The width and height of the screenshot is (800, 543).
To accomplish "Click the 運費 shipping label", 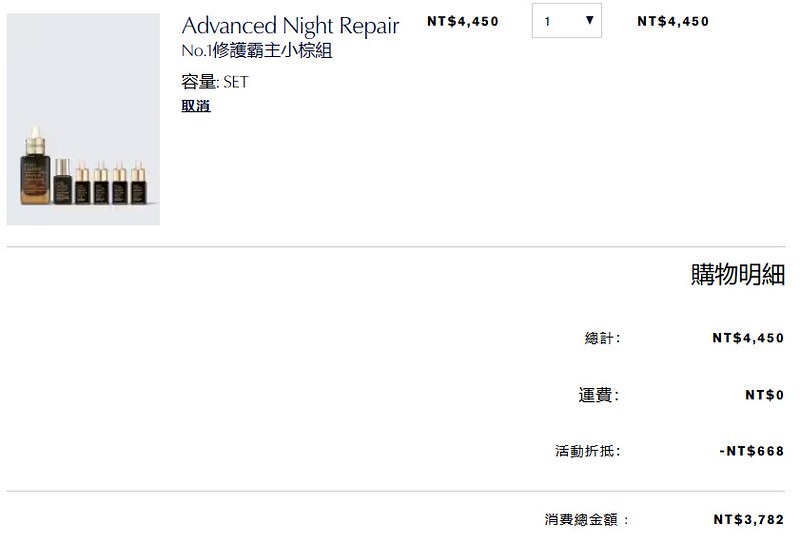I will pyautogui.click(x=598, y=395).
